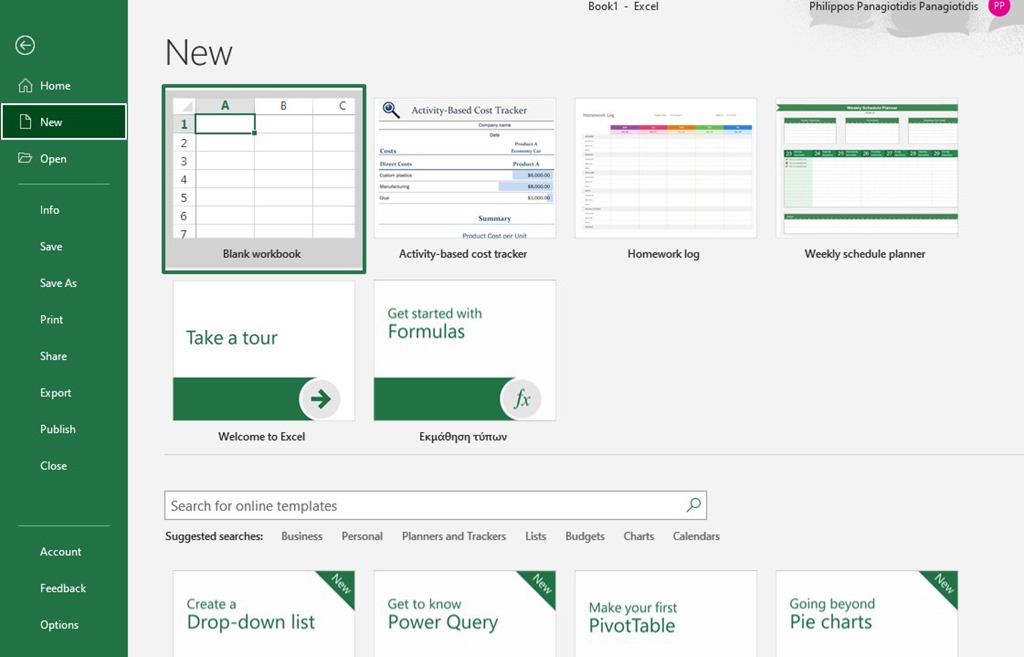Click the Open folder icon in sidebar
This screenshot has height=657, width=1024.
coord(25,158)
